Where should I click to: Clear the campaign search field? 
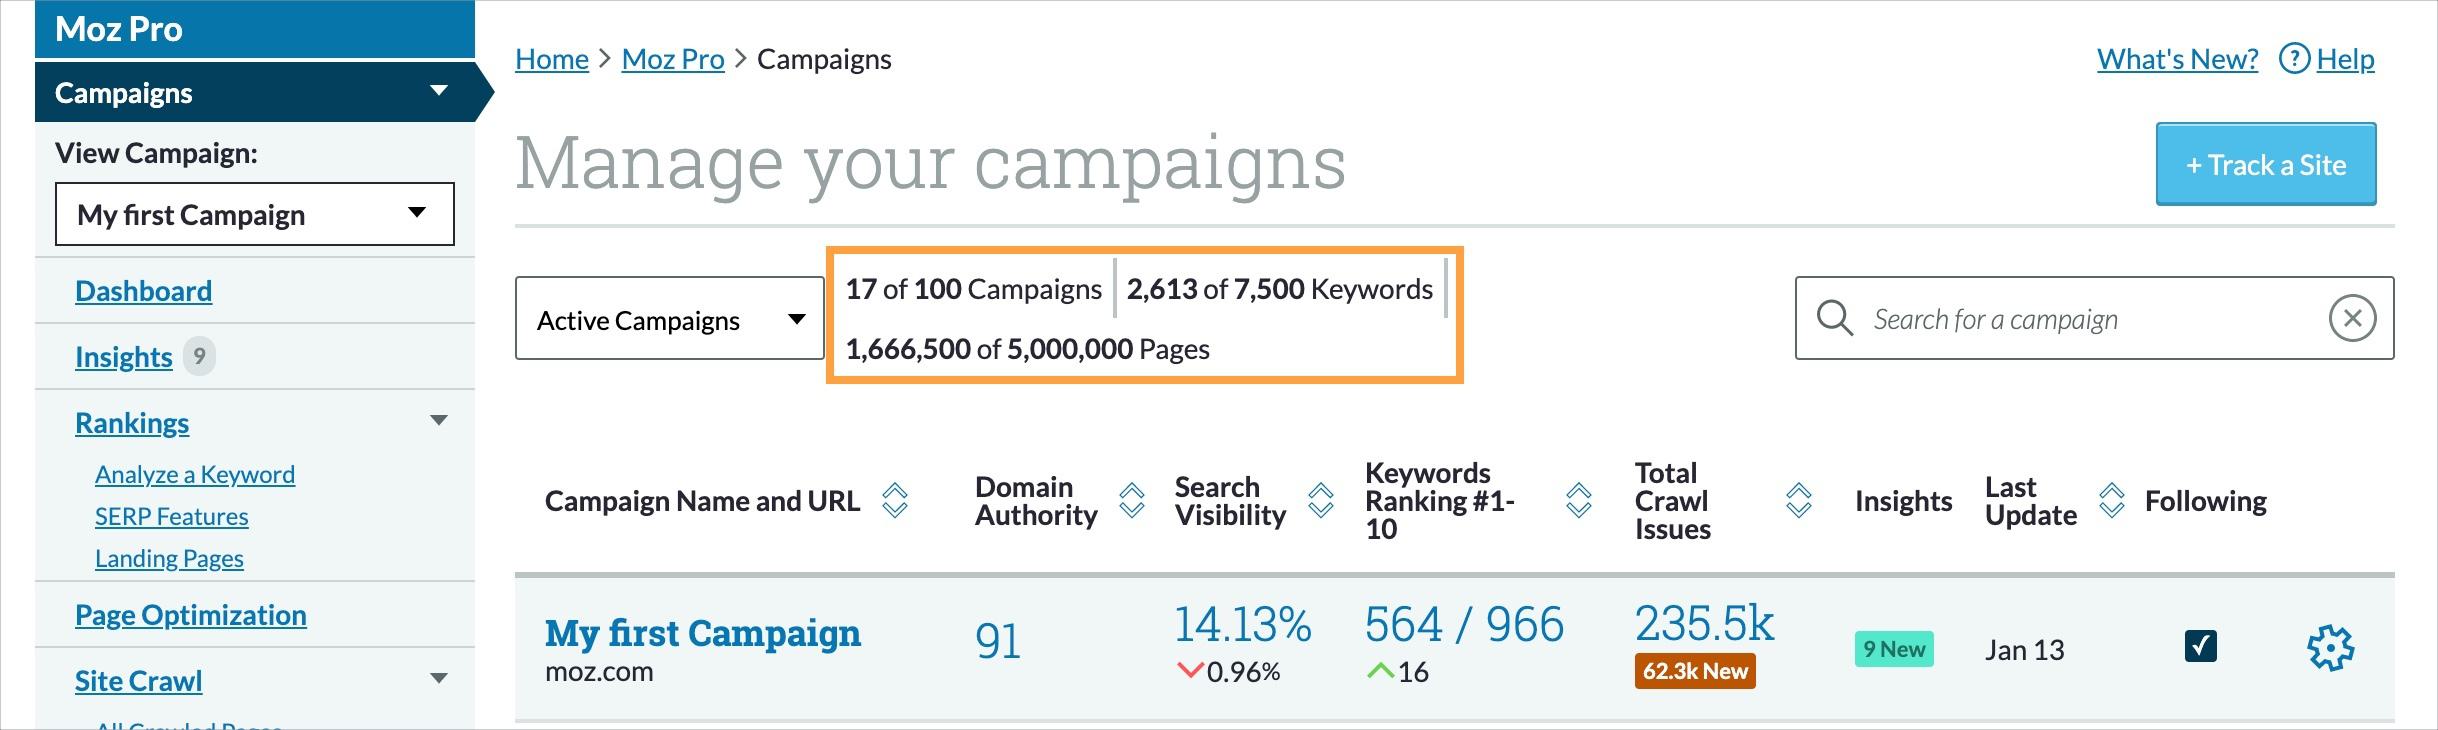click(x=2352, y=319)
